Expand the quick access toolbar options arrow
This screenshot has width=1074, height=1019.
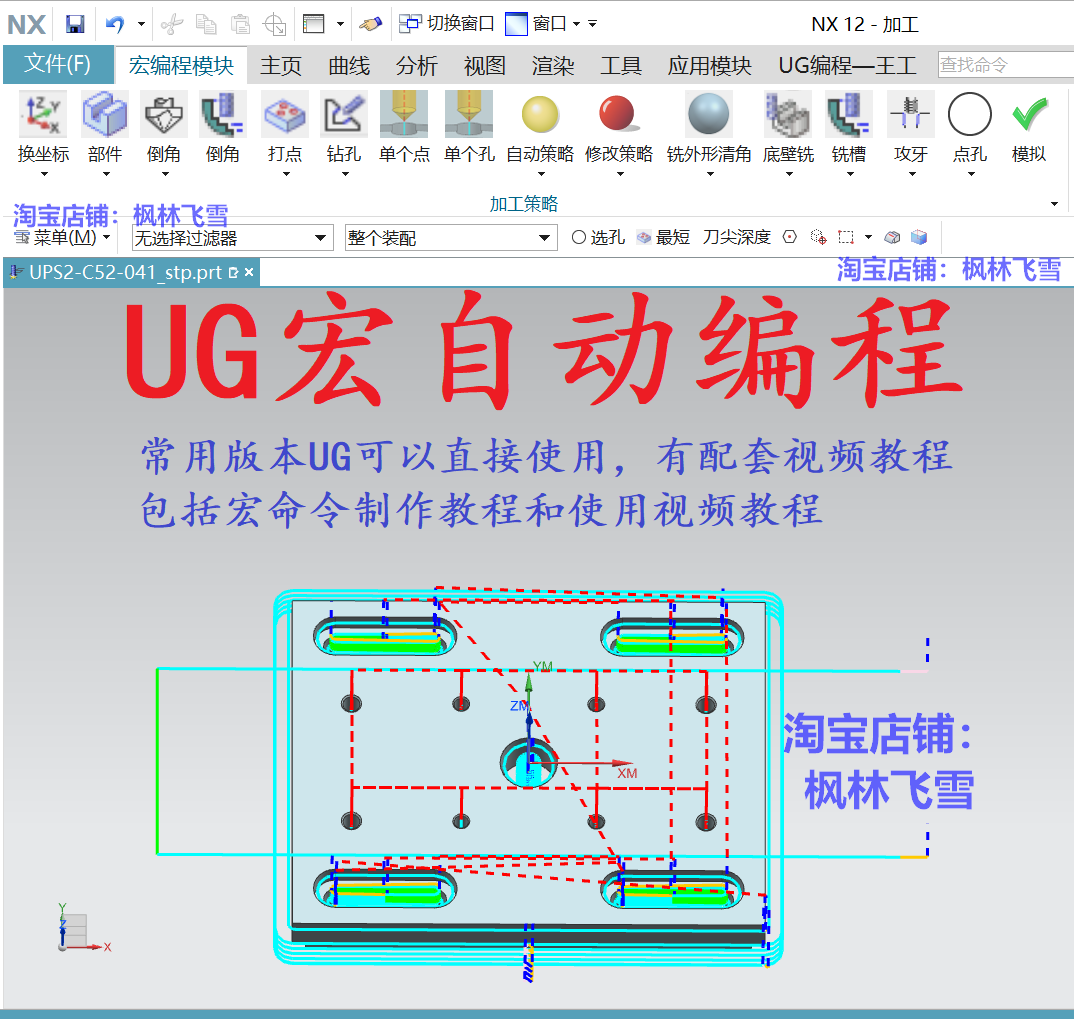pos(592,24)
